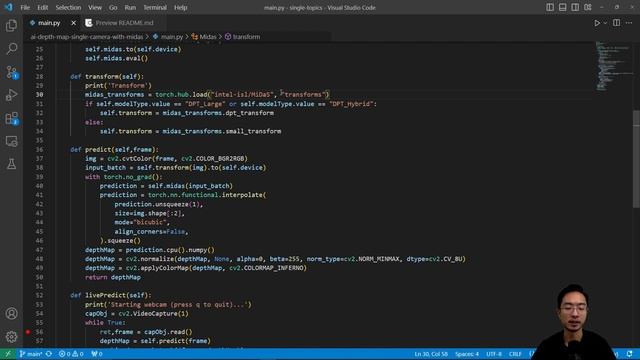The height and width of the screenshot is (360, 640).
Task: Open the Selection menu
Action: [68, 7]
